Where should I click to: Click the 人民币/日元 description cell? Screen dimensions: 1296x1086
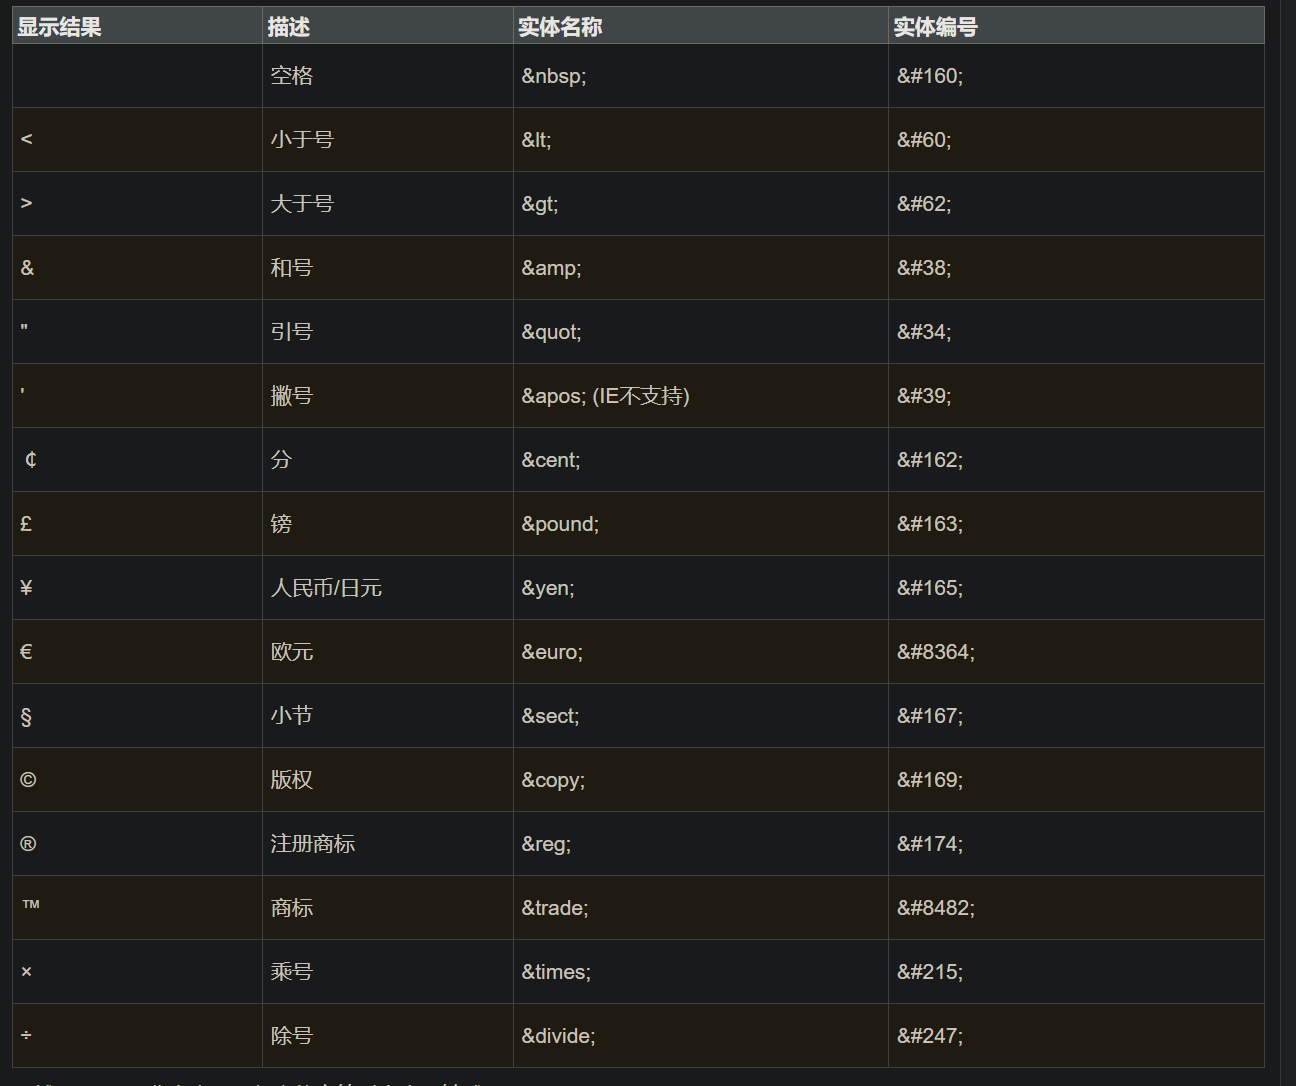point(326,588)
